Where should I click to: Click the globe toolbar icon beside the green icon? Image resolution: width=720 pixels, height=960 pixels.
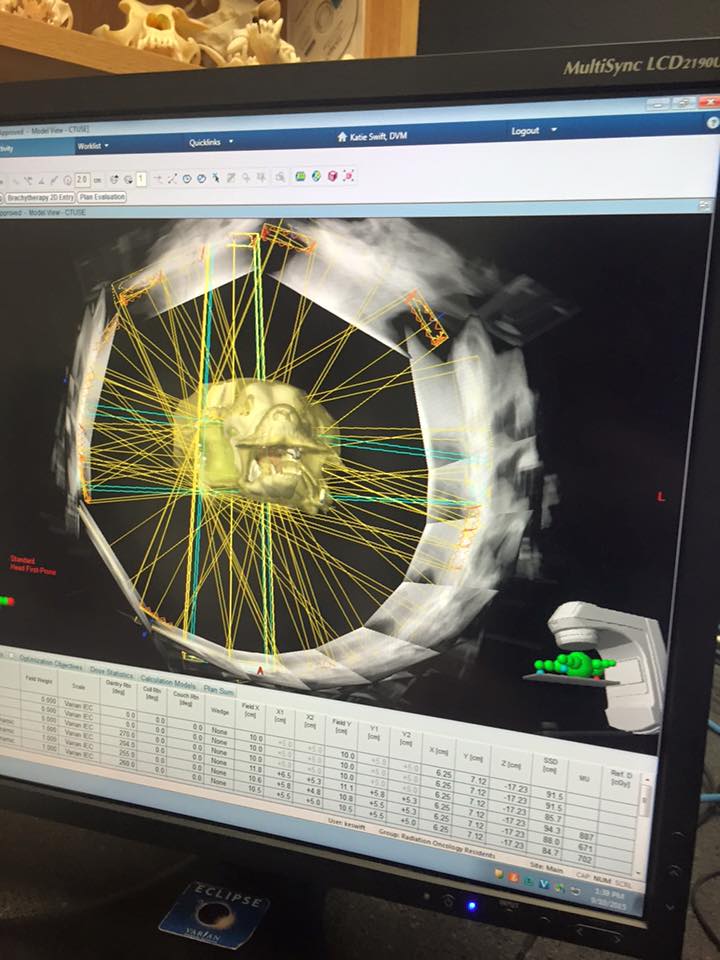(x=316, y=177)
